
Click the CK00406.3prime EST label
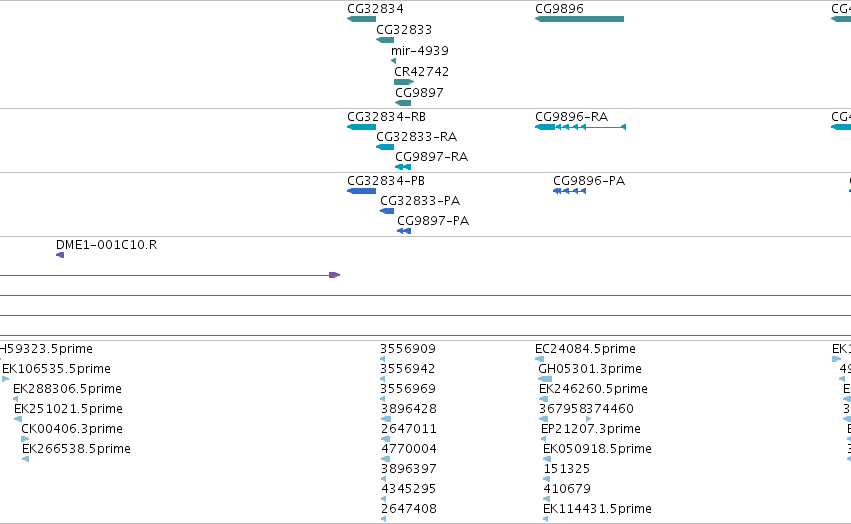72,429
